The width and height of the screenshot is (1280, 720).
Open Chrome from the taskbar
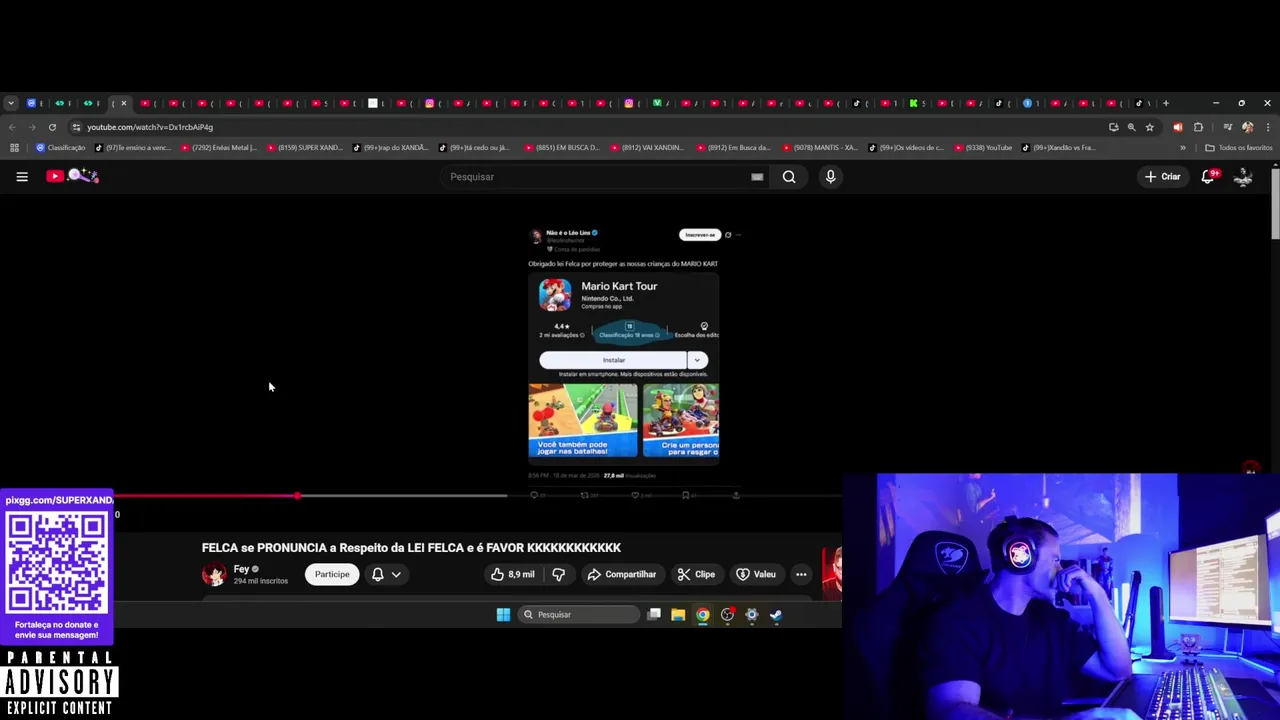pyautogui.click(x=703, y=615)
